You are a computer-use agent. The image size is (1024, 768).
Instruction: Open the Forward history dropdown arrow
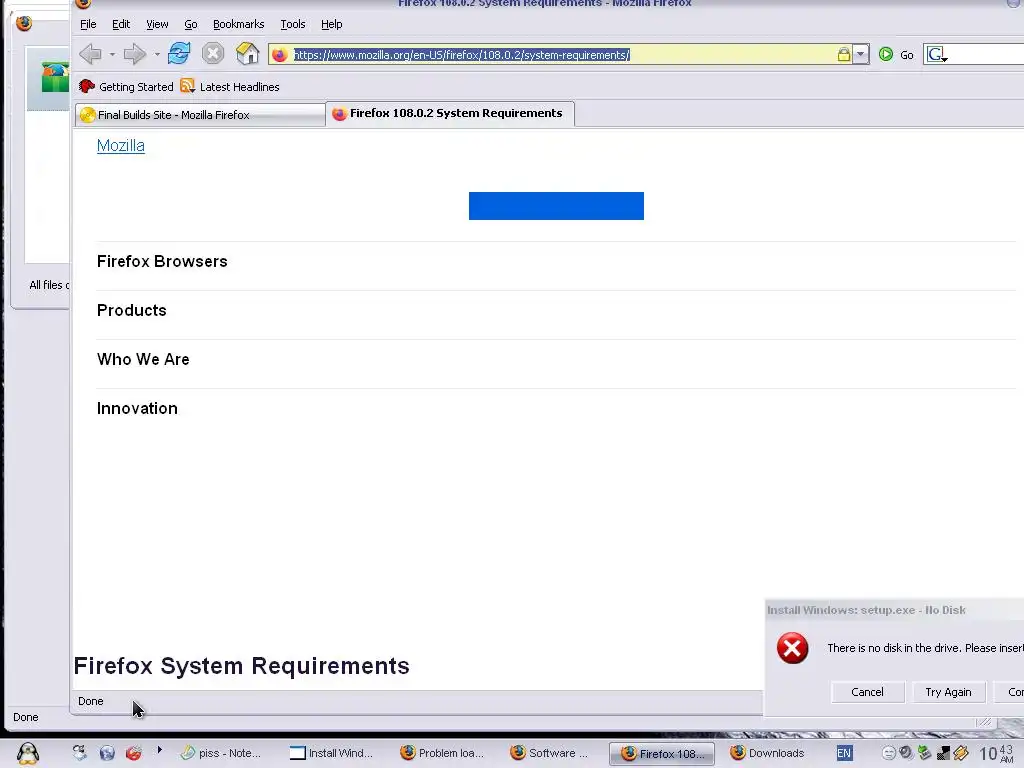[157, 54]
